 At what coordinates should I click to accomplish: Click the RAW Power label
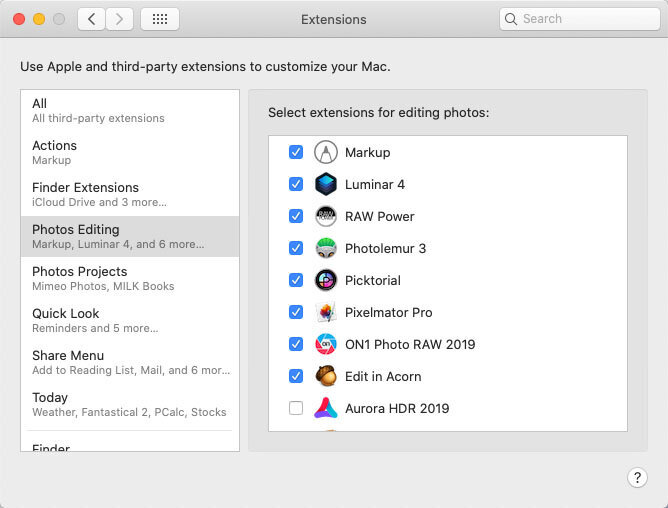pyautogui.click(x=380, y=216)
